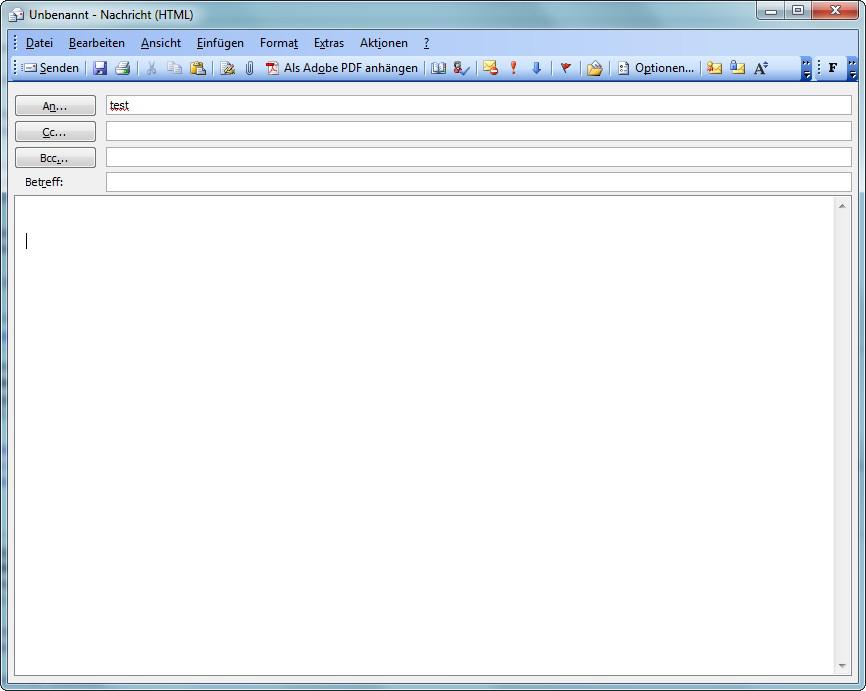
Task: Open the Ansicht menu
Action: pyautogui.click(x=161, y=43)
